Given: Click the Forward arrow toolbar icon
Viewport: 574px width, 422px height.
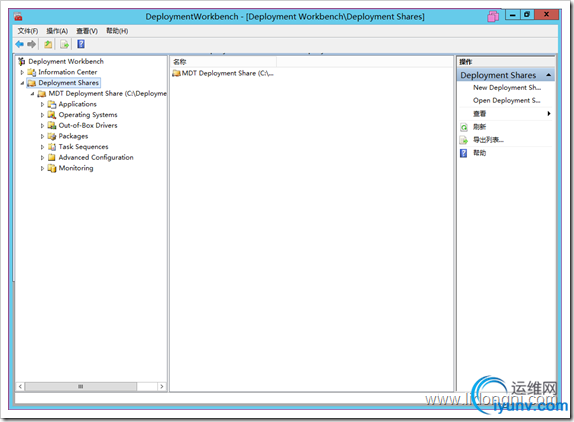Looking at the screenshot, I should (x=32, y=44).
